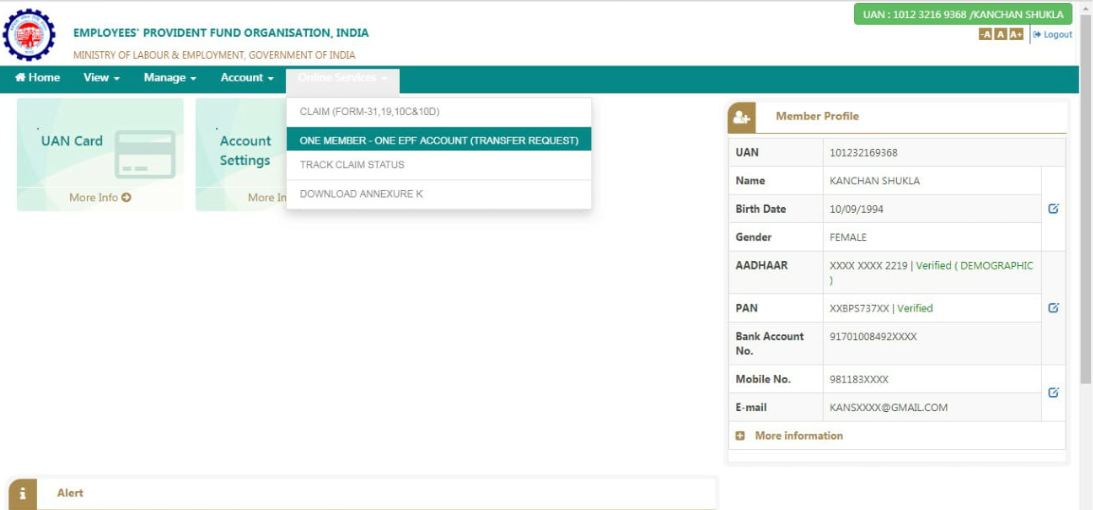
Task: Open the Manage dropdown menu
Action: [169, 78]
